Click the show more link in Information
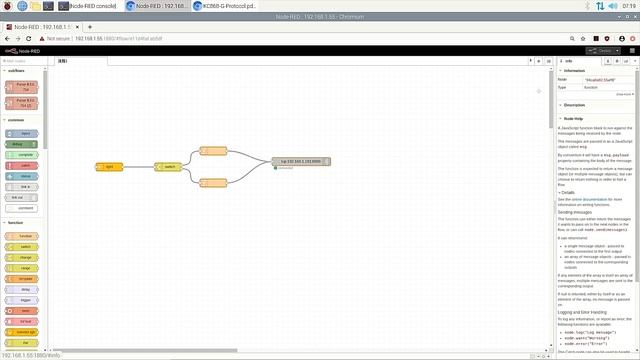 [x=624, y=94]
